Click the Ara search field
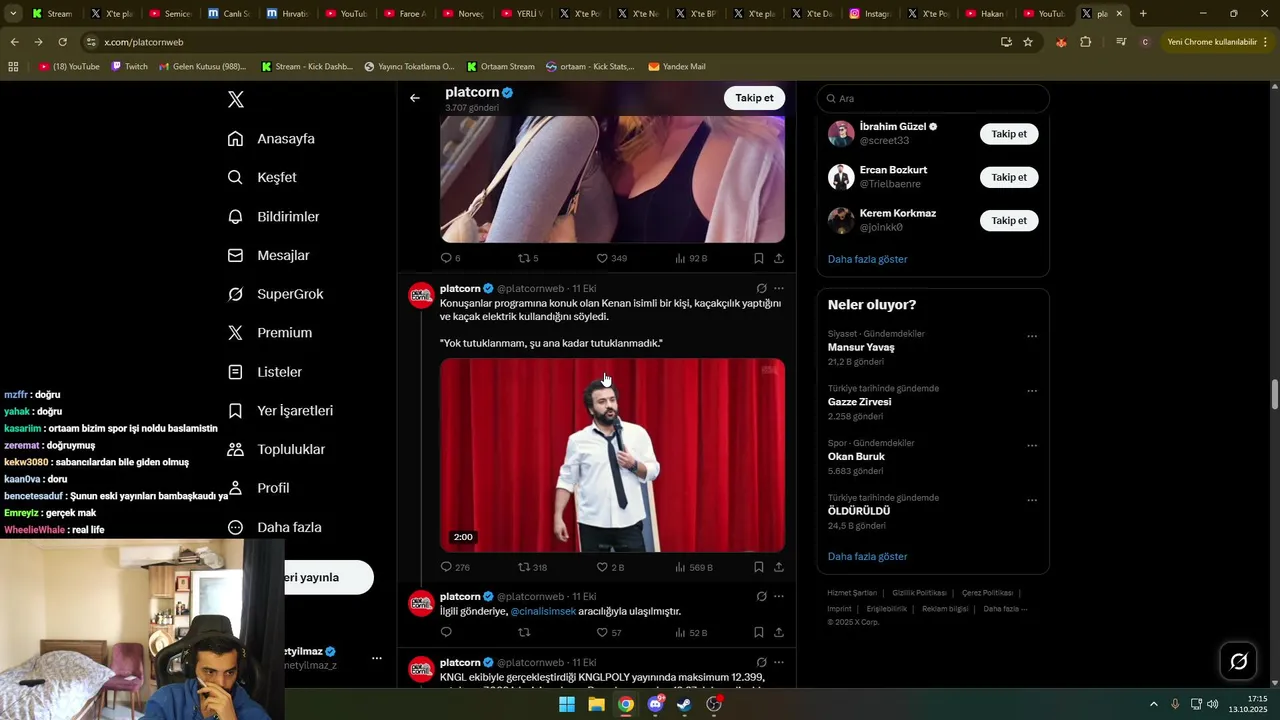The width and height of the screenshot is (1280, 720). [933, 99]
